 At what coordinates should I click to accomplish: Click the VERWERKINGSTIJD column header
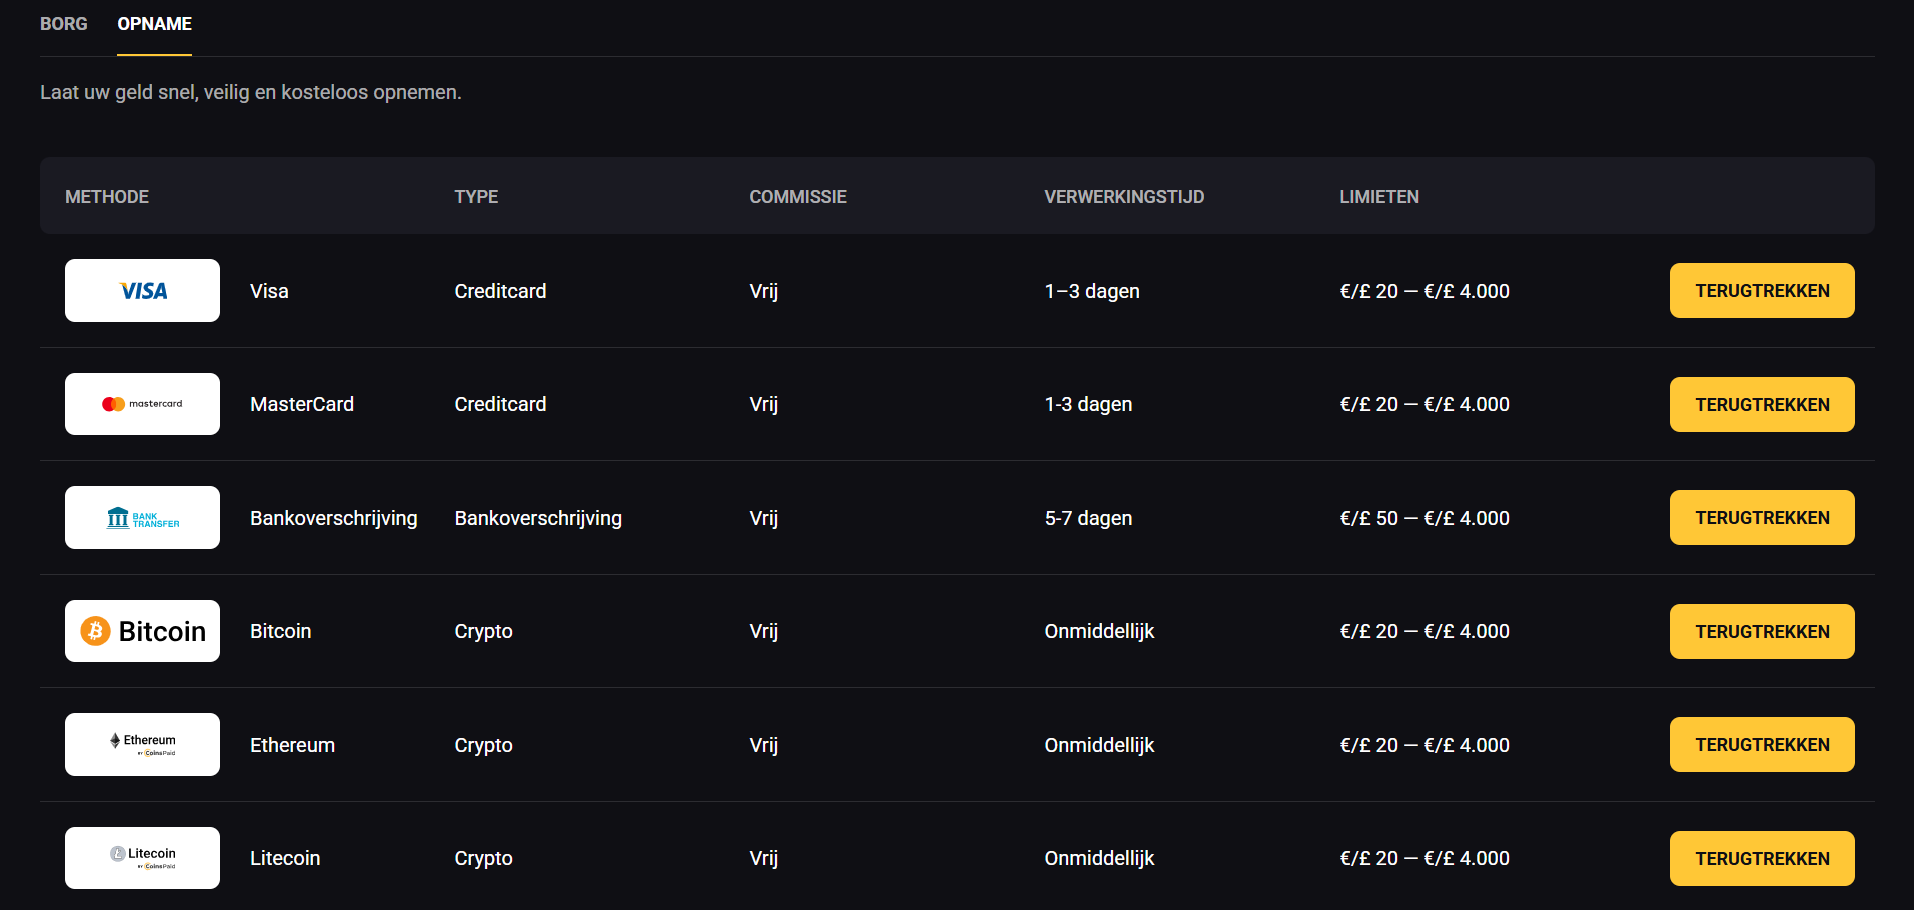(x=1123, y=197)
